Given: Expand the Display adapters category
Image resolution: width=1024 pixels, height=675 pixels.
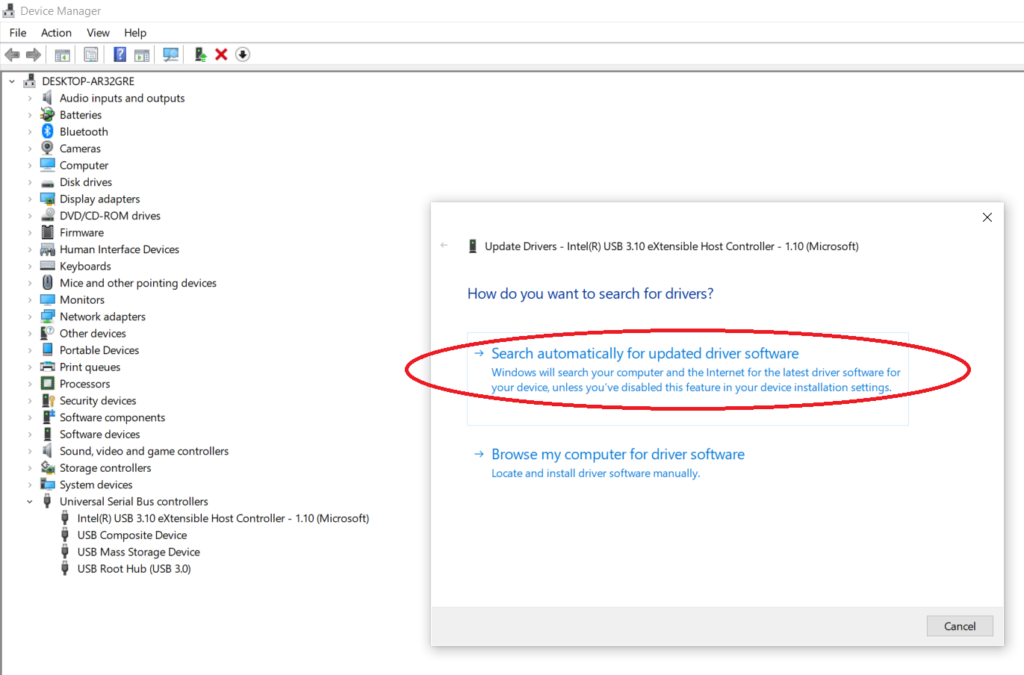Looking at the screenshot, I should click(x=30, y=199).
